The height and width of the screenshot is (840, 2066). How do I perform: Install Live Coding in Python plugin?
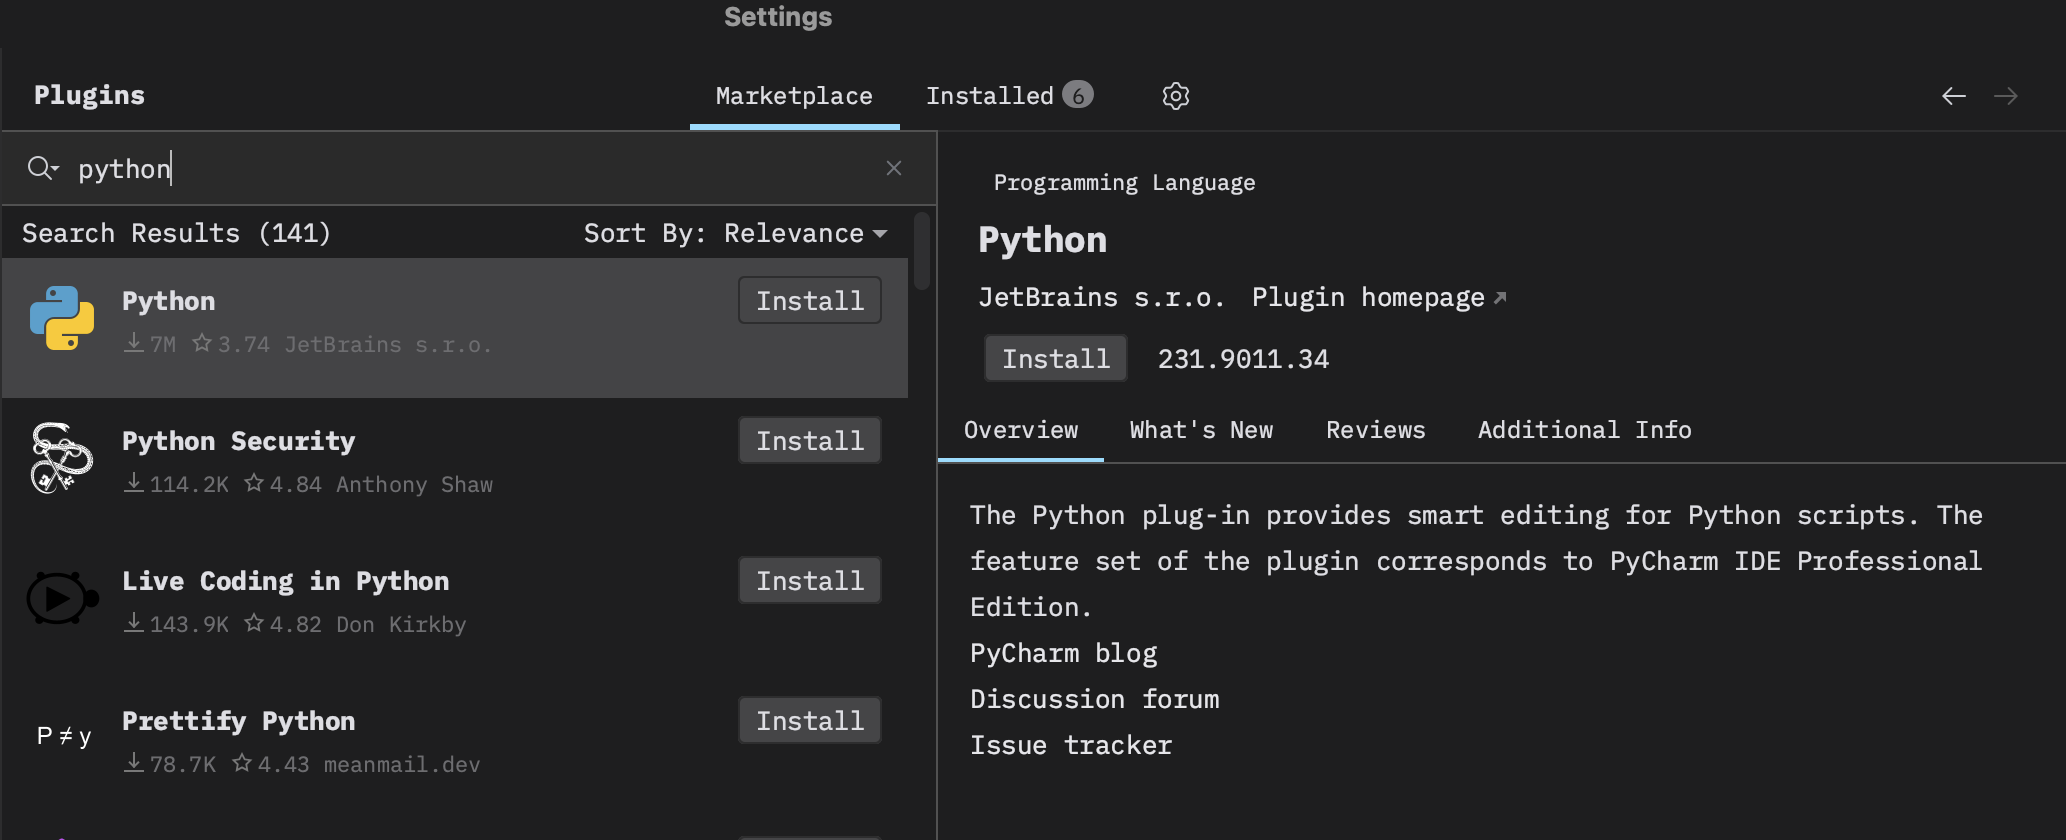click(809, 580)
